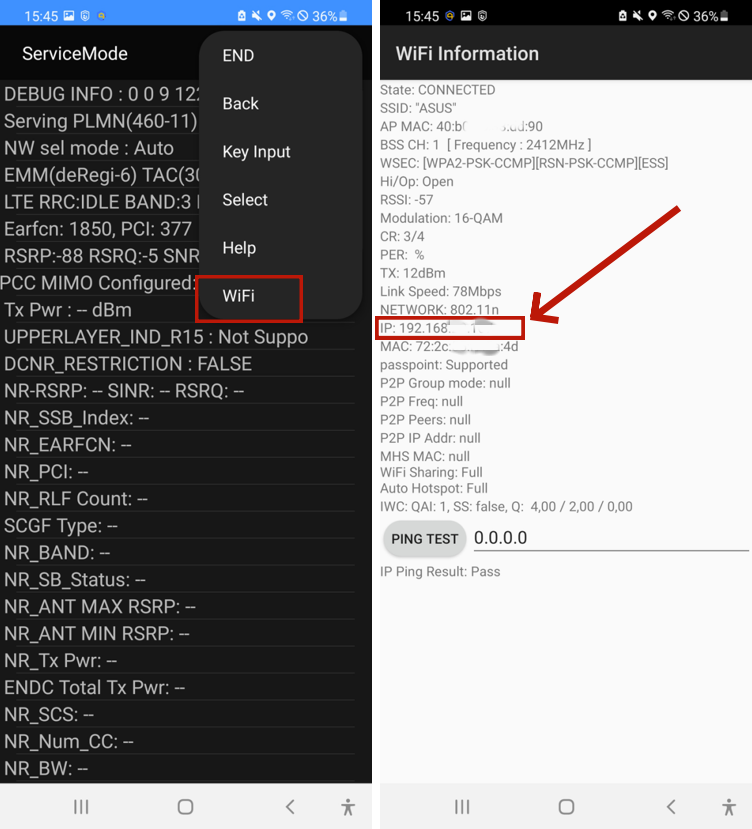This screenshot has width=752, height=829.
Task: Tap battery icon in WiFi Information status bar
Action: 725,16
